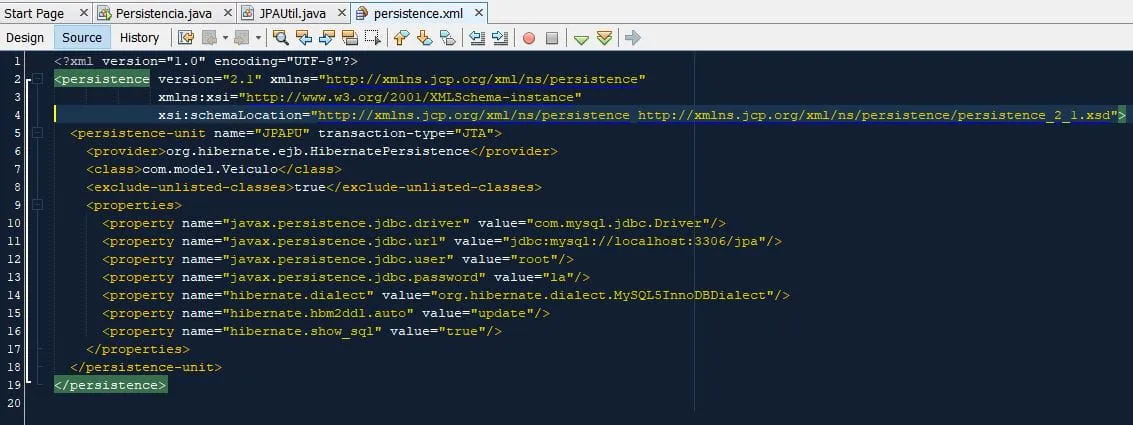
Task: Open the Back navigation dropdown arrow
Action: click(226, 38)
